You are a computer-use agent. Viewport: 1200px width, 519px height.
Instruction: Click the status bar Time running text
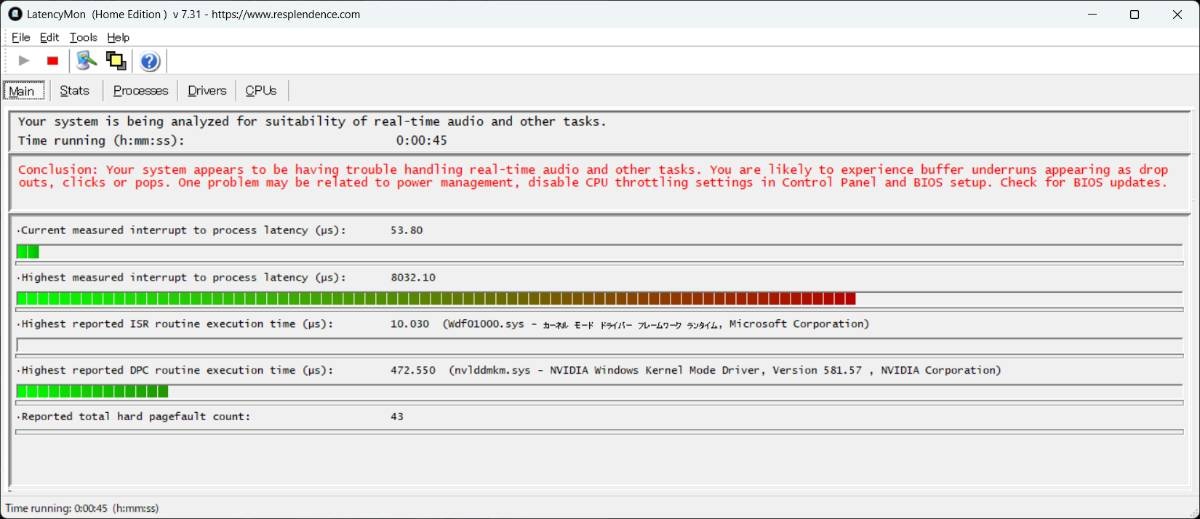(x=82, y=509)
